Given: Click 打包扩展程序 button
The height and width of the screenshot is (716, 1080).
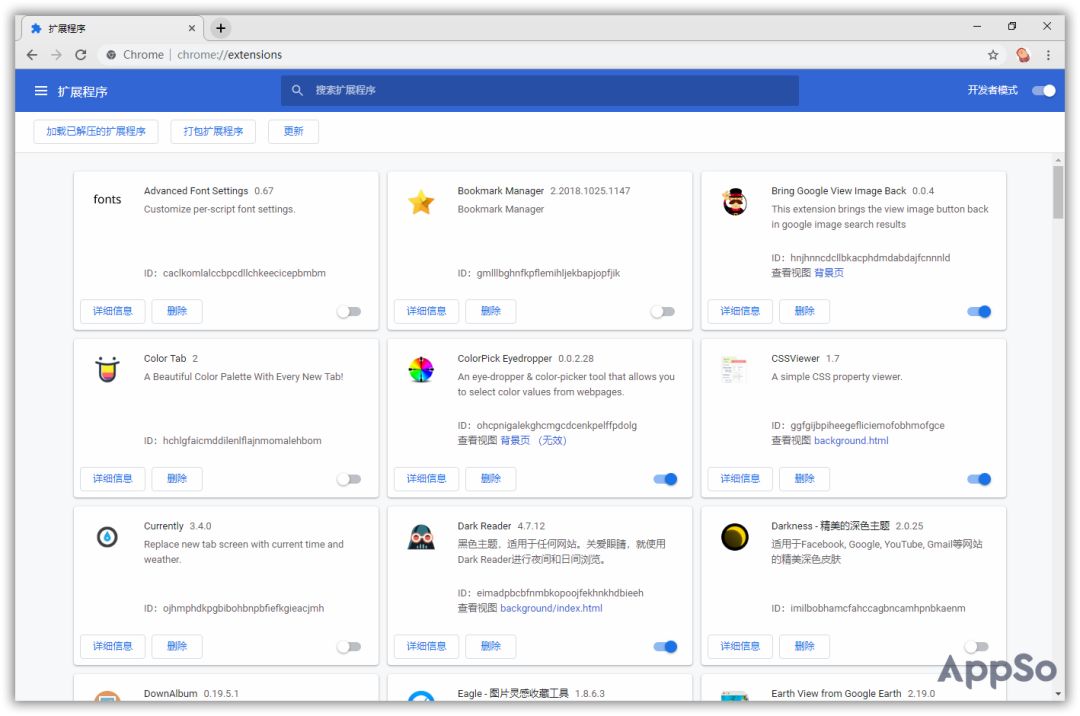Looking at the screenshot, I should [x=213, y=131].
